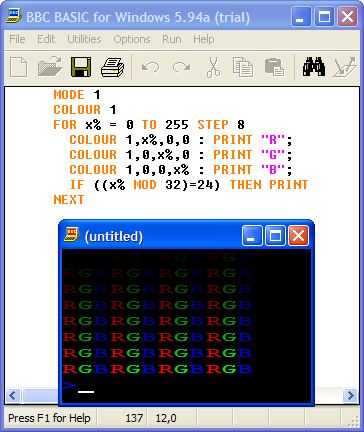Print the listing with the printer icon
Screen dimensions: 364x432
(113, 67)
